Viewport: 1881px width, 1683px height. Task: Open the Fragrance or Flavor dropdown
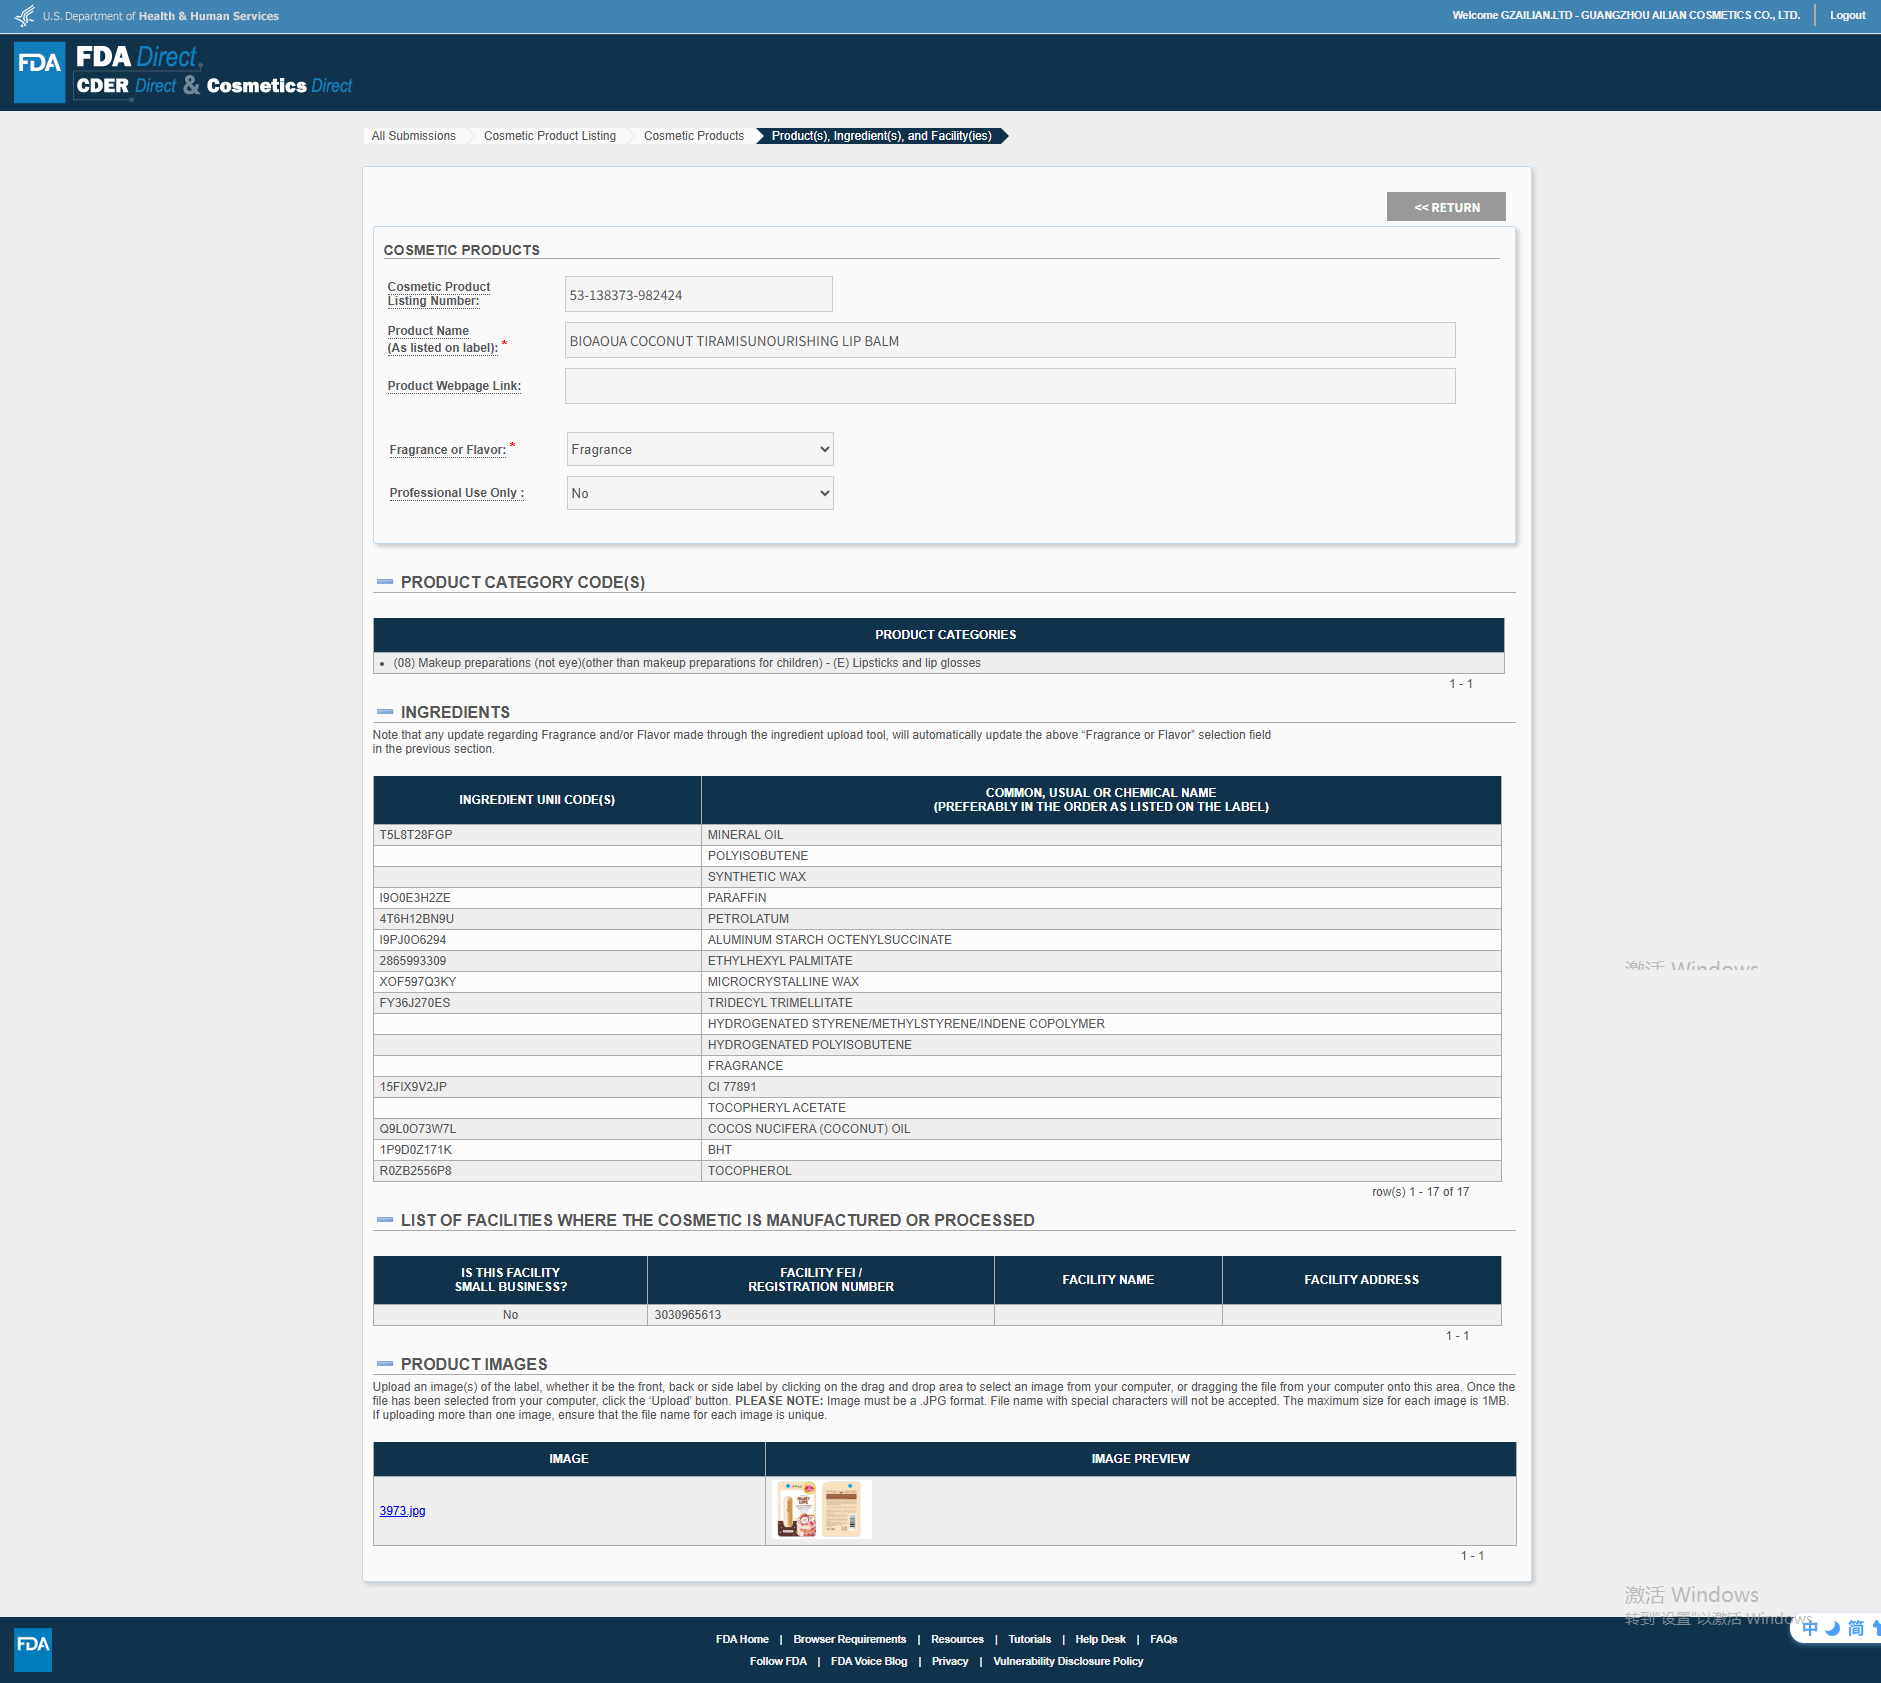click(699, 449)
